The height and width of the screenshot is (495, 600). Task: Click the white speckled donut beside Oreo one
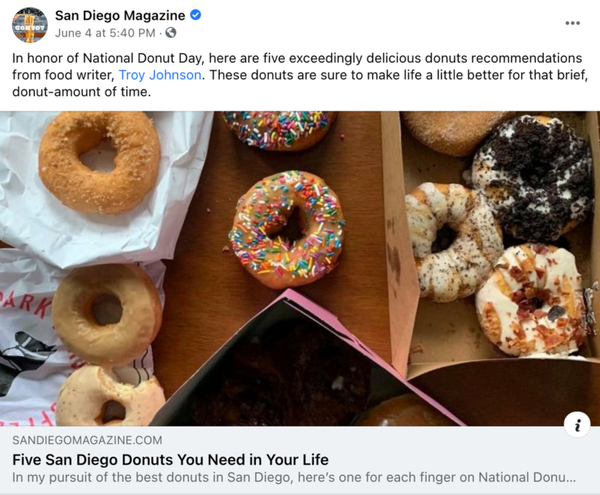(x=453, y=242)
